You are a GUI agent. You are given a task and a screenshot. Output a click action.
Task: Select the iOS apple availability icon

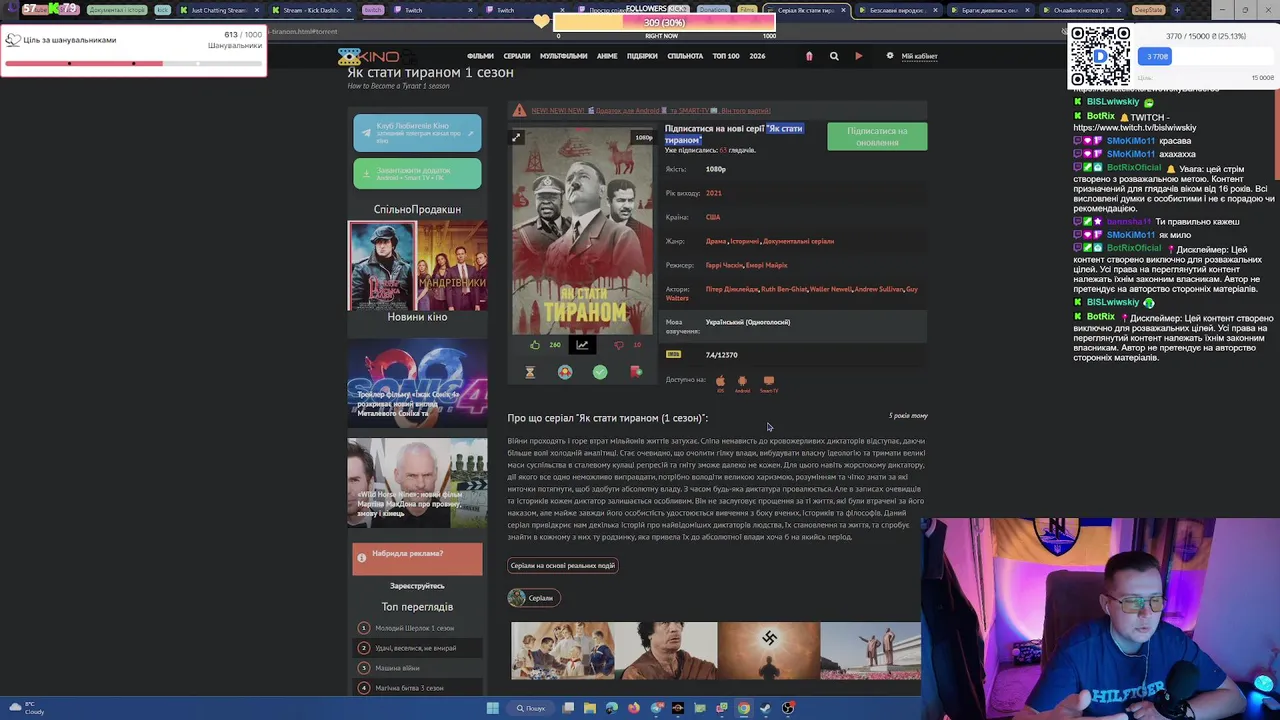(720, 382)
